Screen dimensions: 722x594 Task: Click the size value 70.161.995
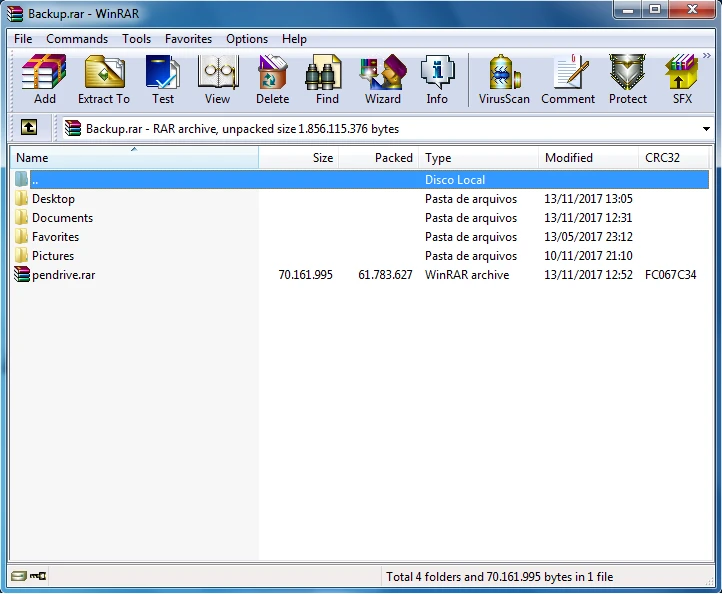pyautogui.click(x=305, y=275)
